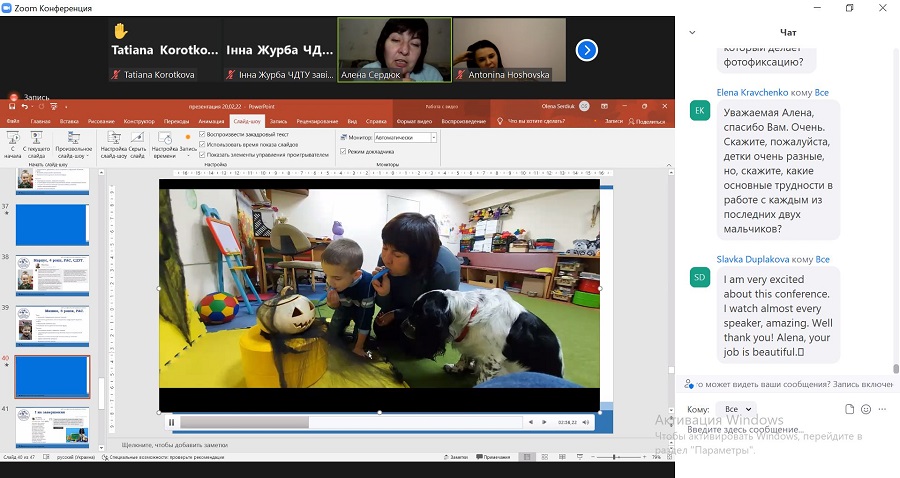This screenshot has height=478, width=900.
Task: Open rehearse timings (Настройка времени)
Action: coord(165,144)
